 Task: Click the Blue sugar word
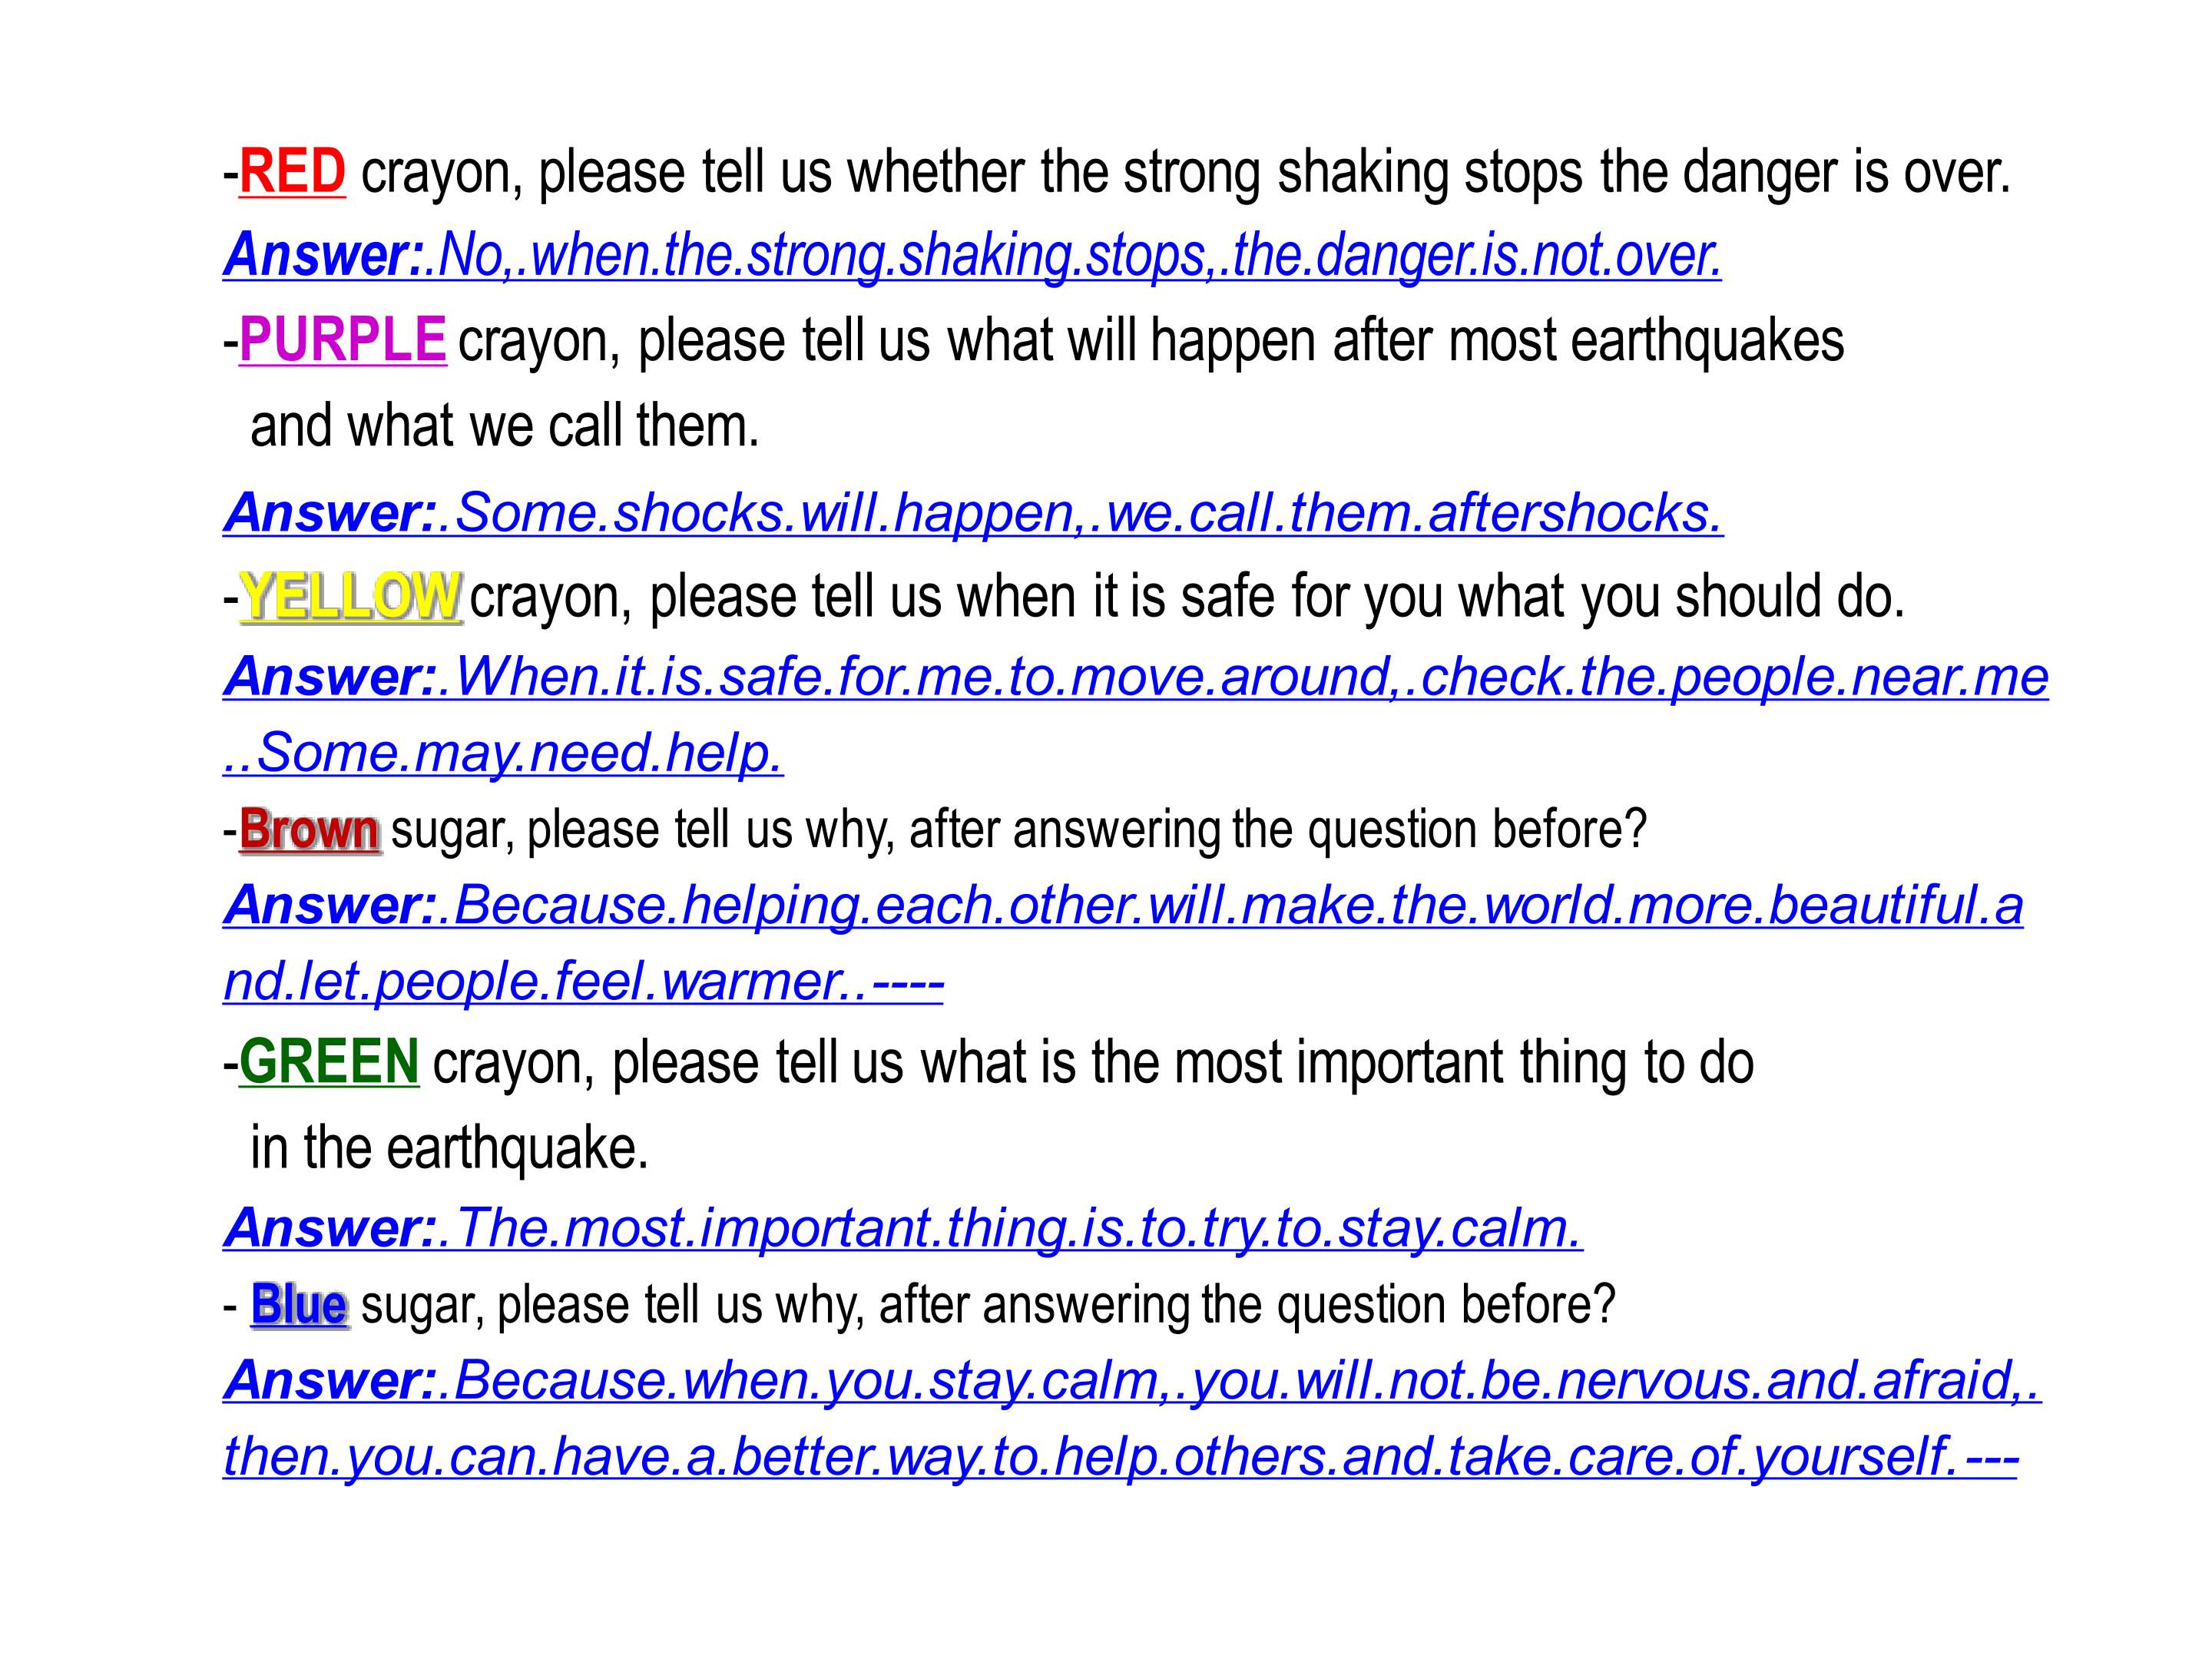pos(299,1305)
